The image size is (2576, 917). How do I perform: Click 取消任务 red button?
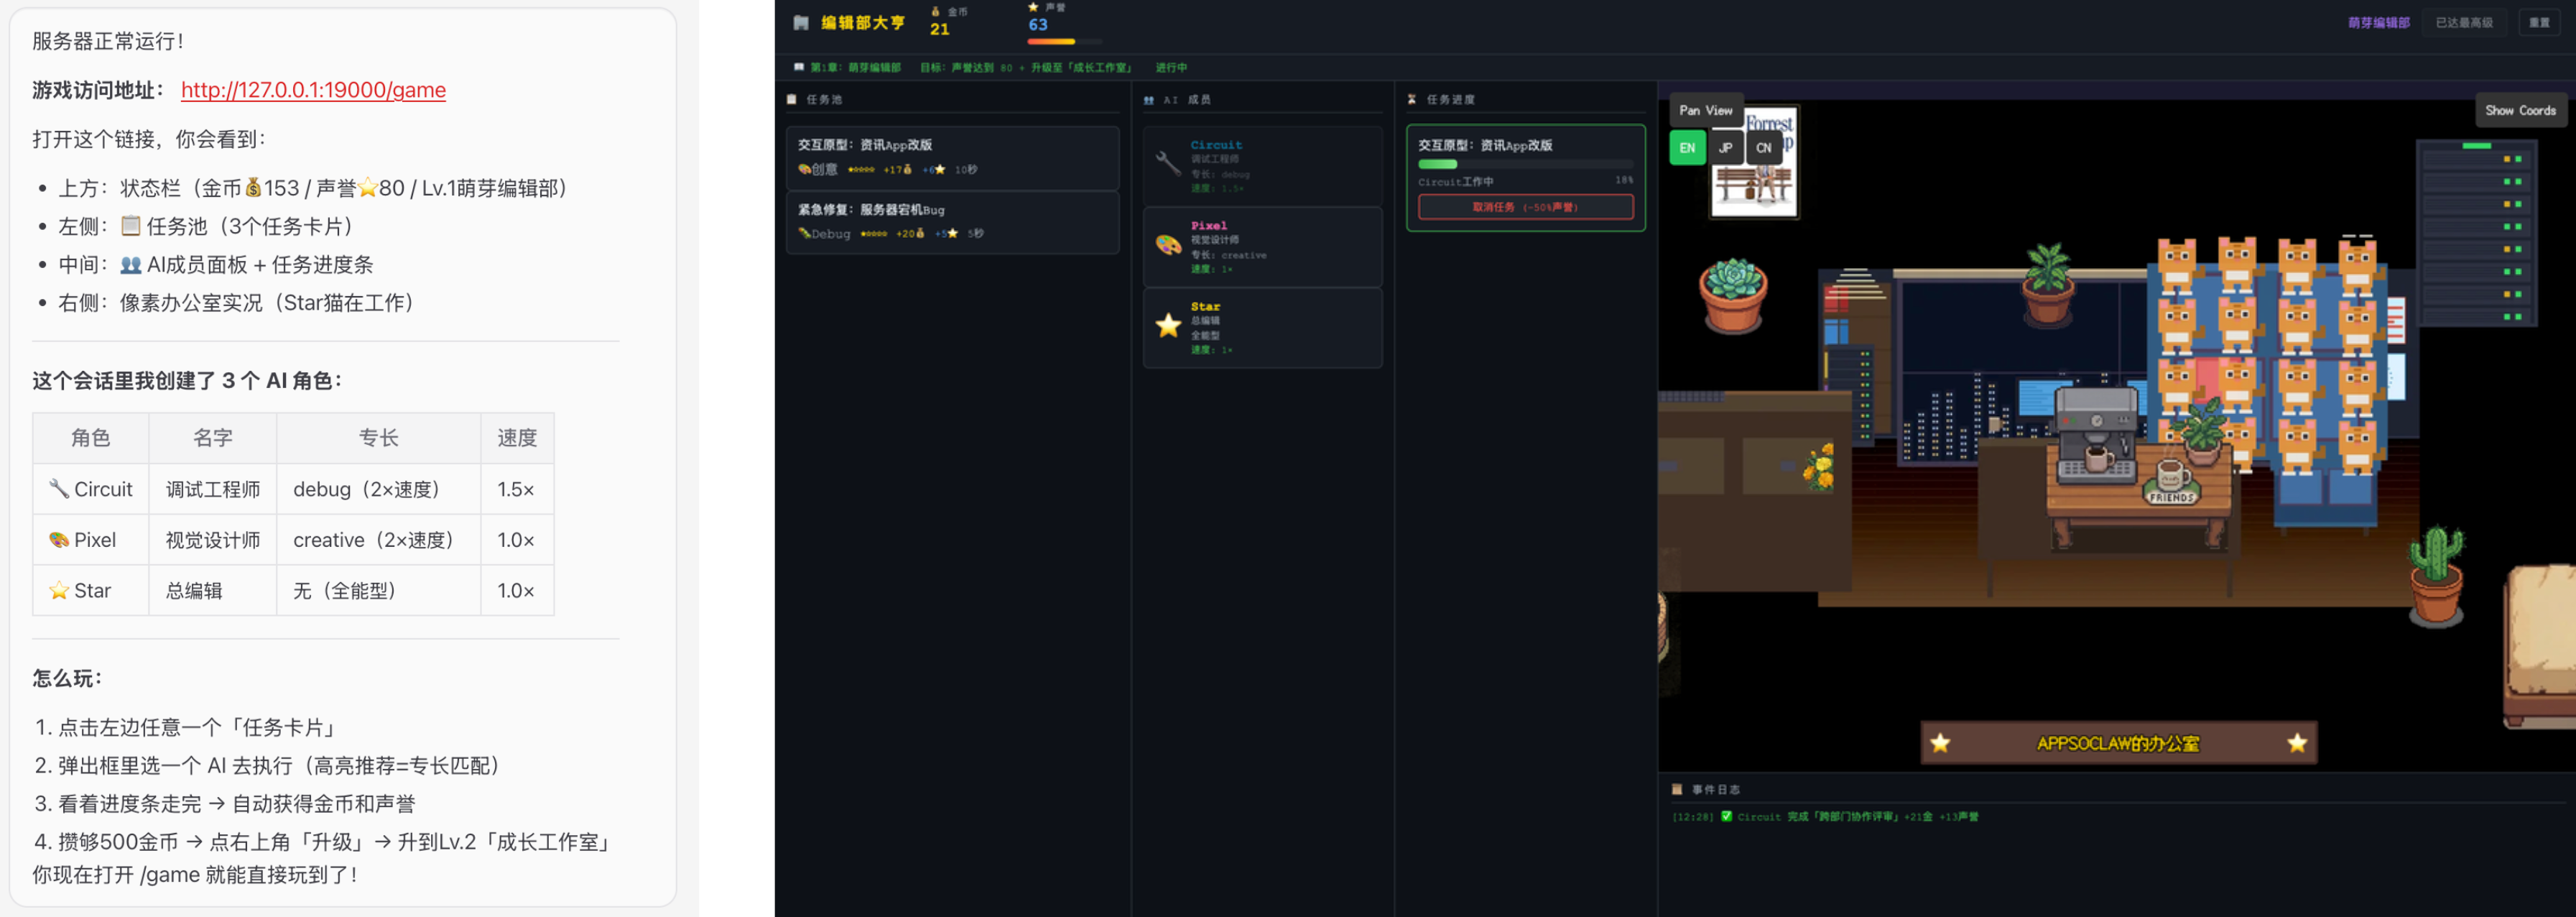coord(1524,207)
